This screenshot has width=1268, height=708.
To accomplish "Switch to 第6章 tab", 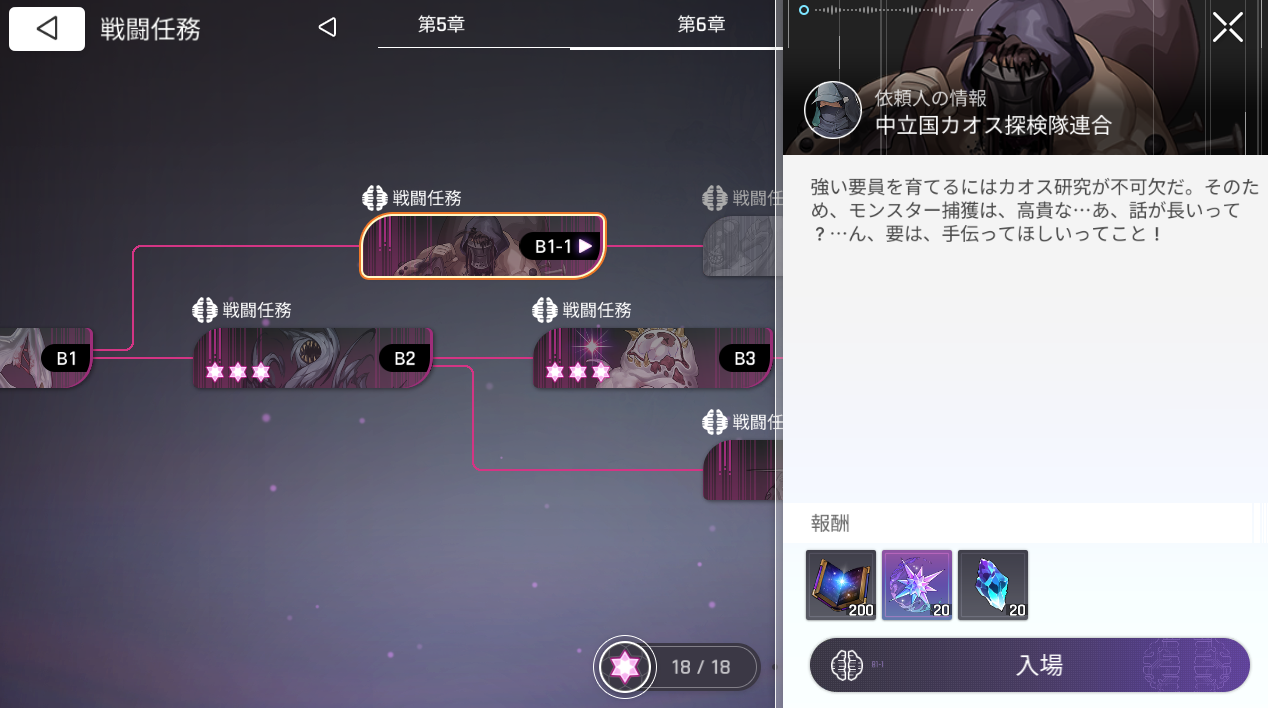I will coord(701,25).
